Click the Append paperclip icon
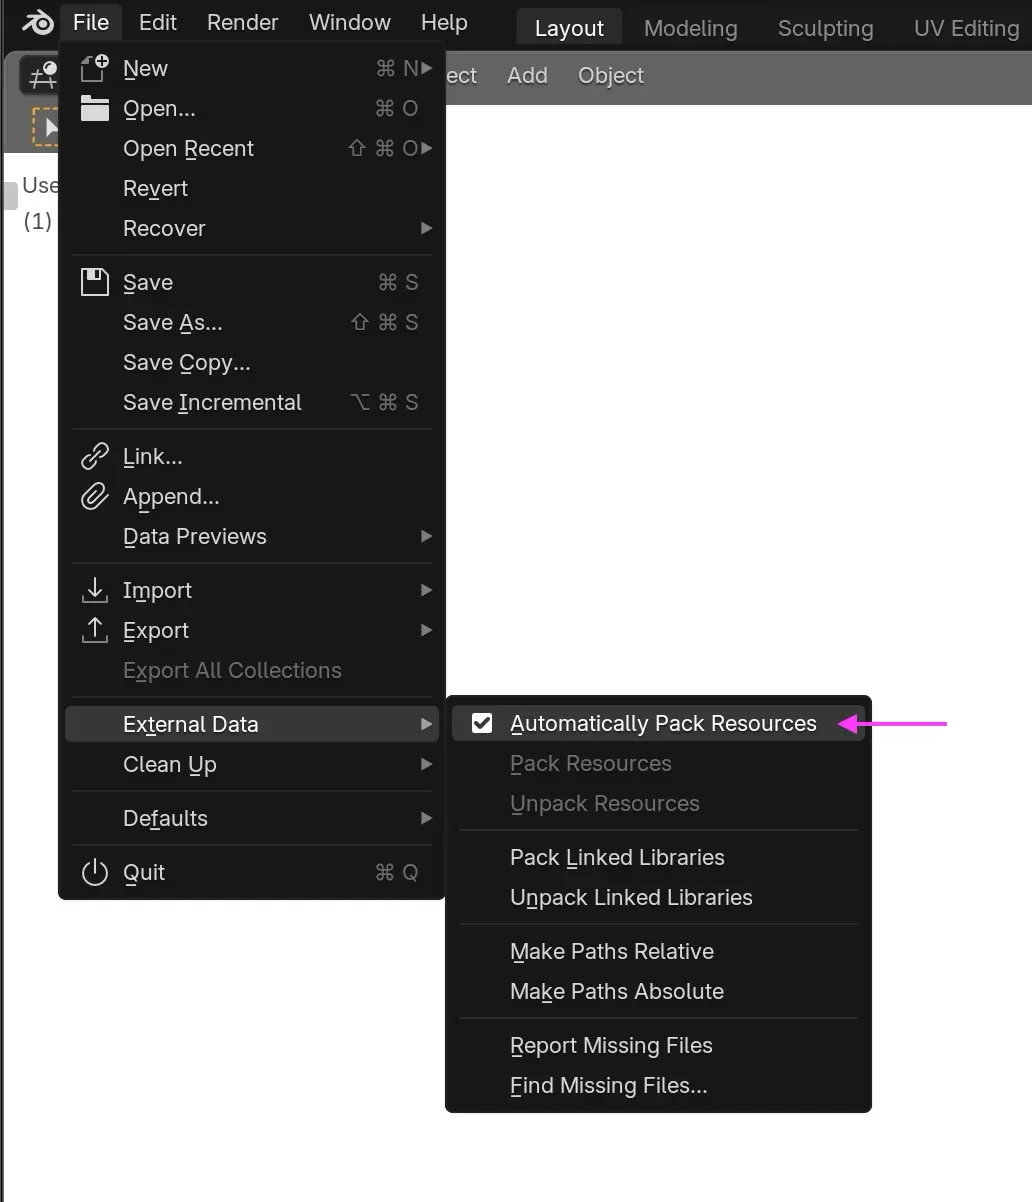This screenshot has height=1202, width=1032. (94, 497)
